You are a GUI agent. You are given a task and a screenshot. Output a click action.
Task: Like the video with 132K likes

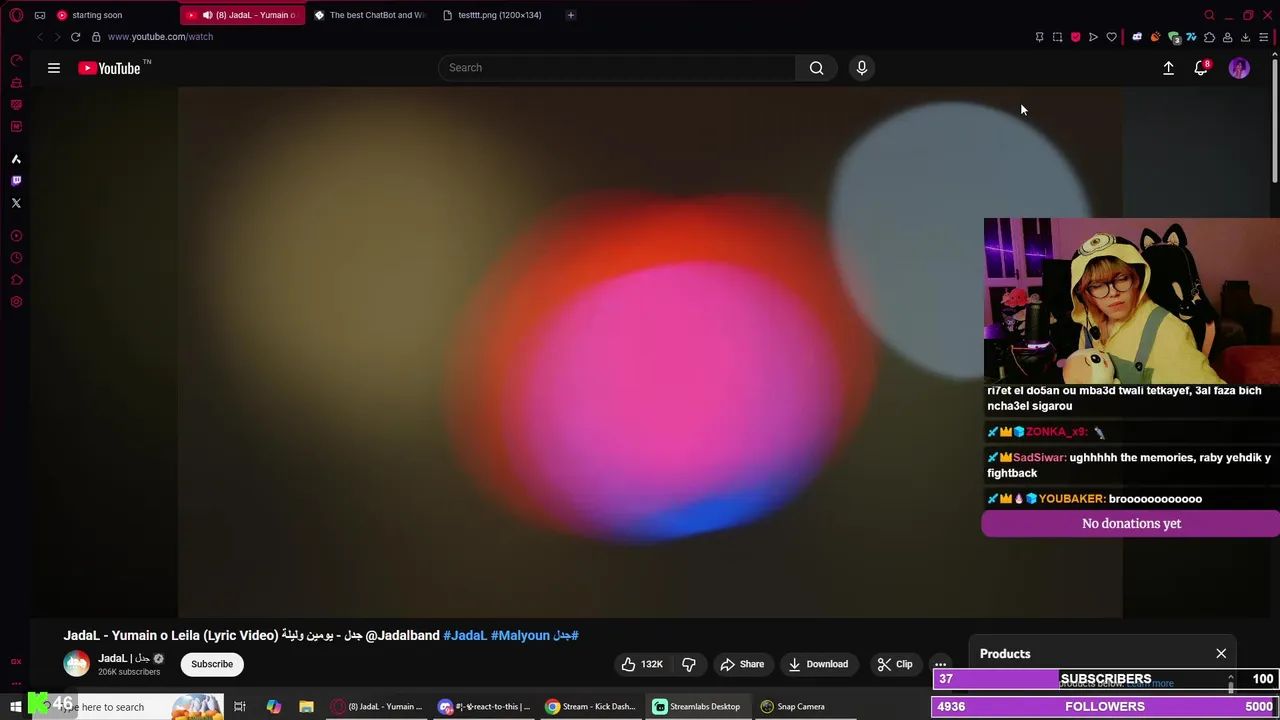[641, 664]
